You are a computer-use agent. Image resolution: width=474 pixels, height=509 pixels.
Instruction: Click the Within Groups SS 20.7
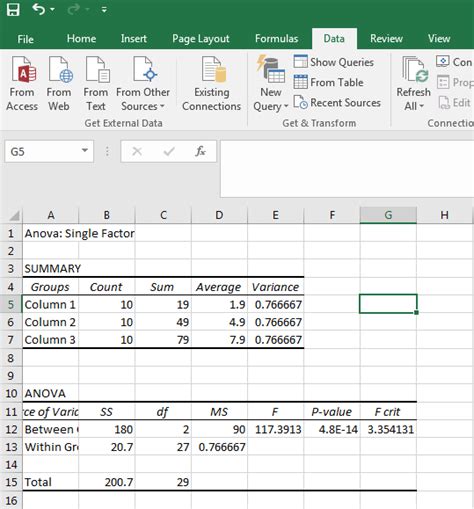pos(107,447)
